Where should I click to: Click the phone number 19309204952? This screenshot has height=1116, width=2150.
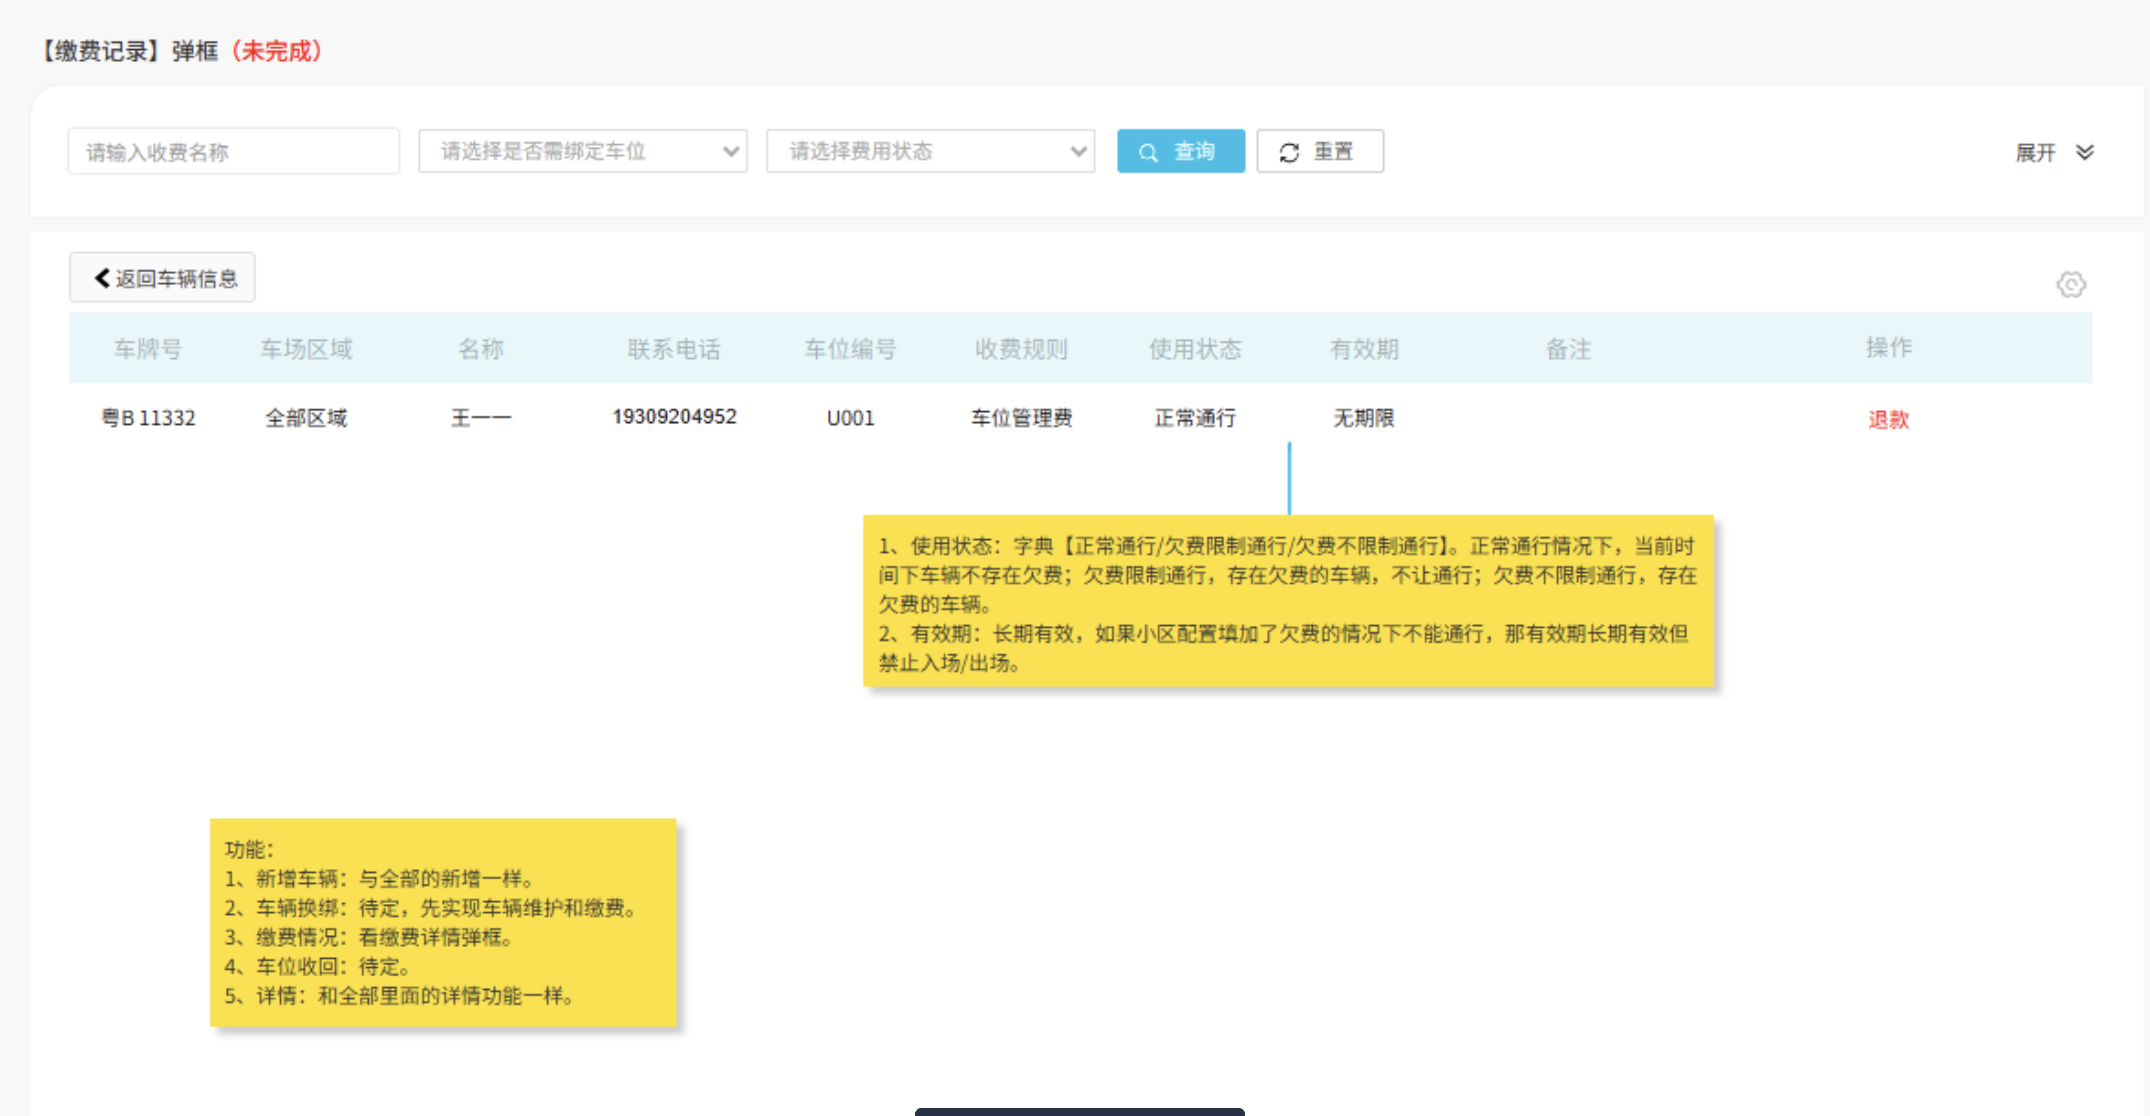point(674,416)
